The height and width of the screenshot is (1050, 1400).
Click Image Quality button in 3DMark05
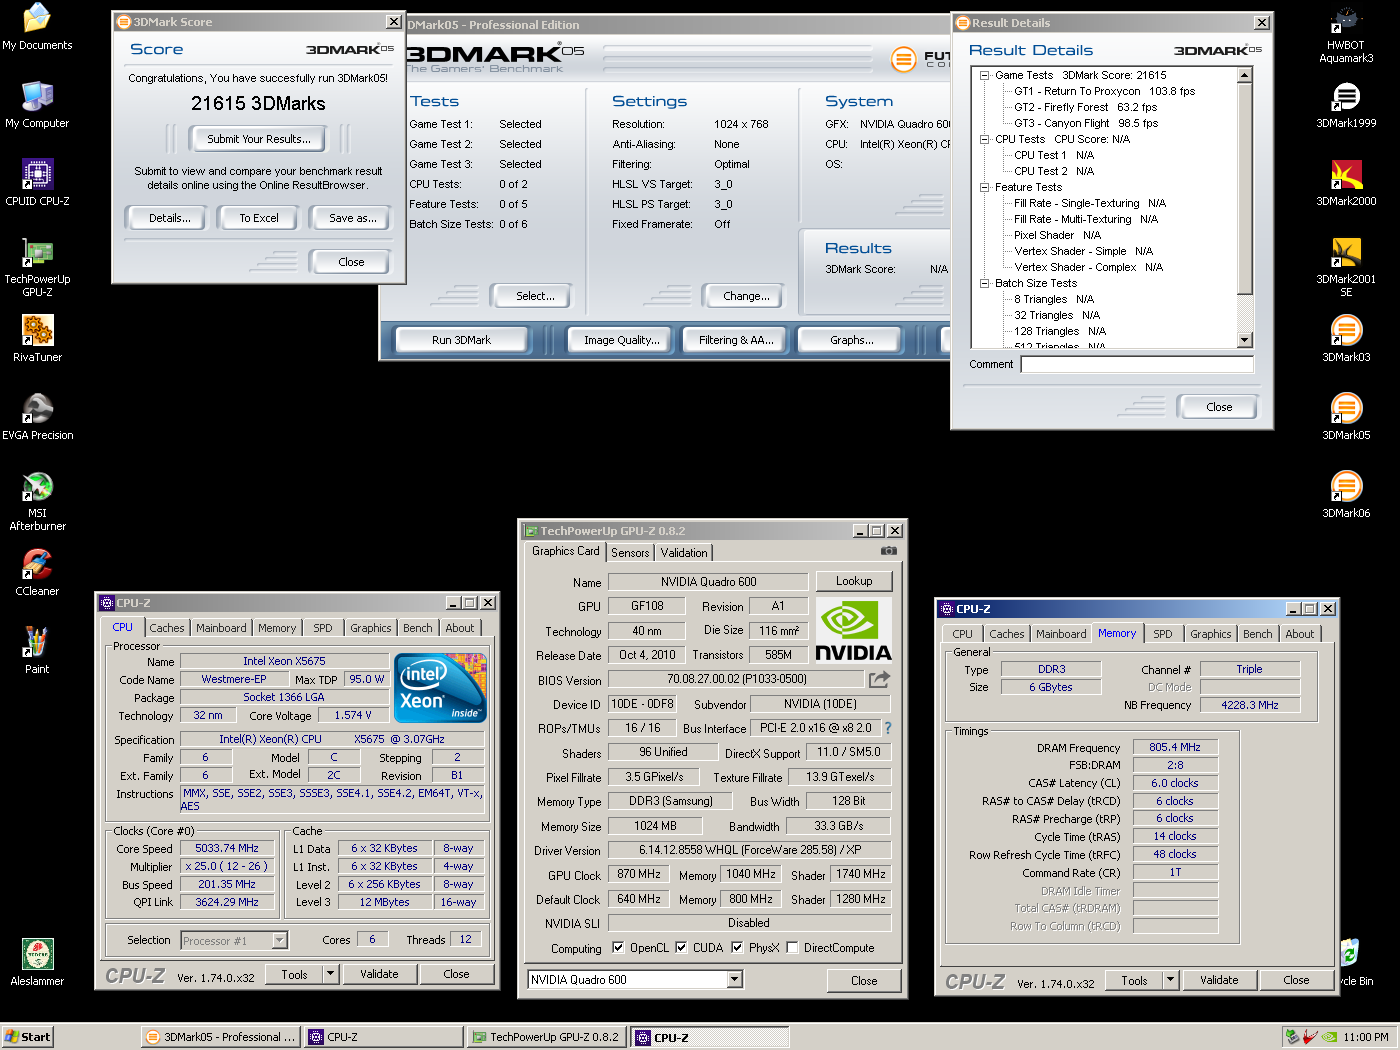pos(622,340)
